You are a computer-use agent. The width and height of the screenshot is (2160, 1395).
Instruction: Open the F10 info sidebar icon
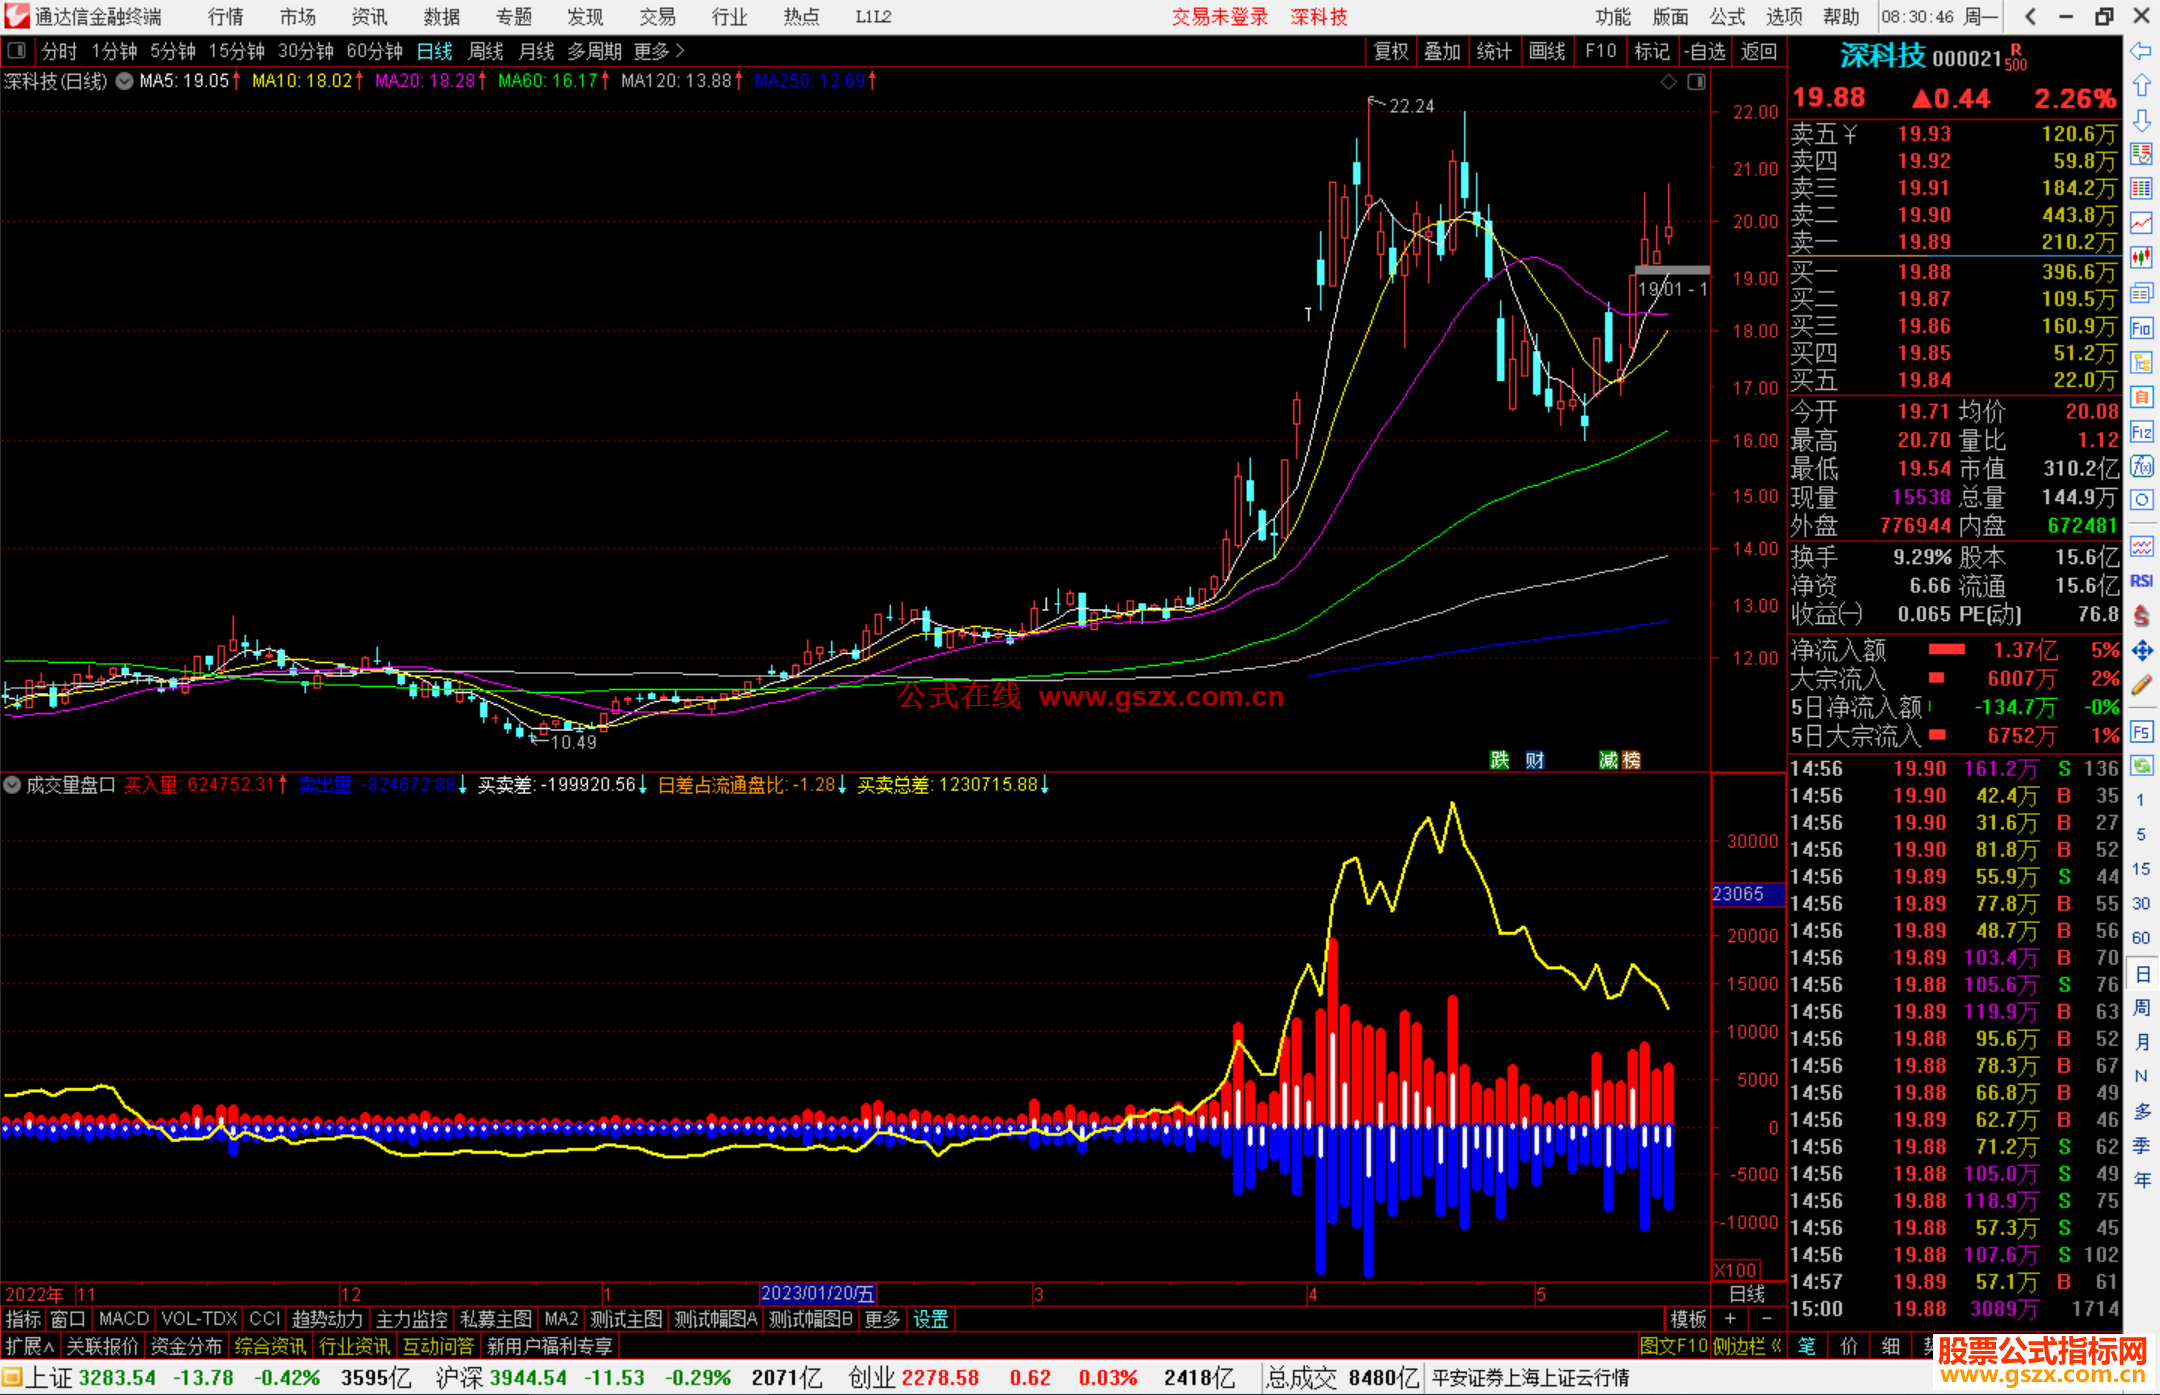2141,328
